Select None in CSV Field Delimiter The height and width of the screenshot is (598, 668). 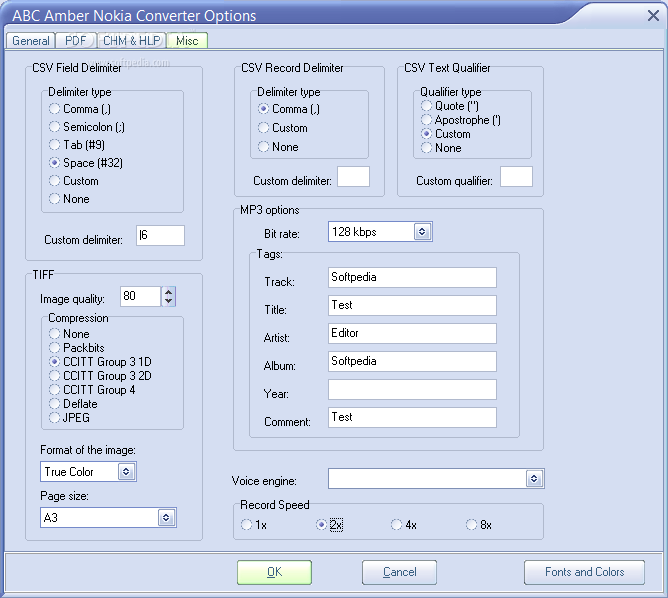coord(69,199)
